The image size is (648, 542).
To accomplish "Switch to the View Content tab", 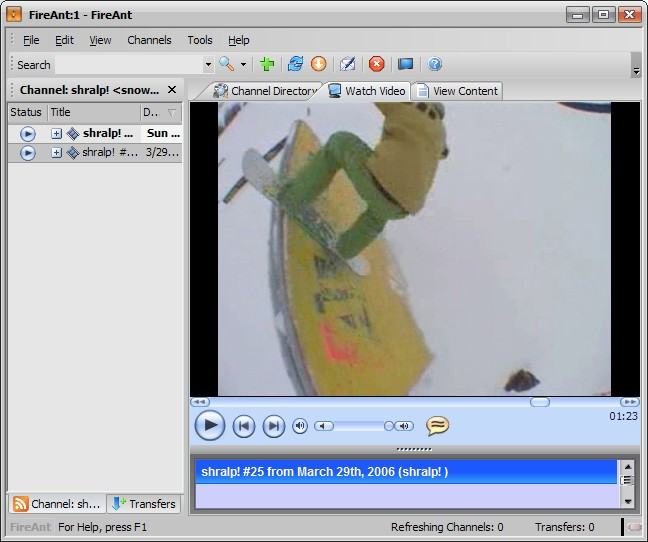I will click(x=457, y=91).
